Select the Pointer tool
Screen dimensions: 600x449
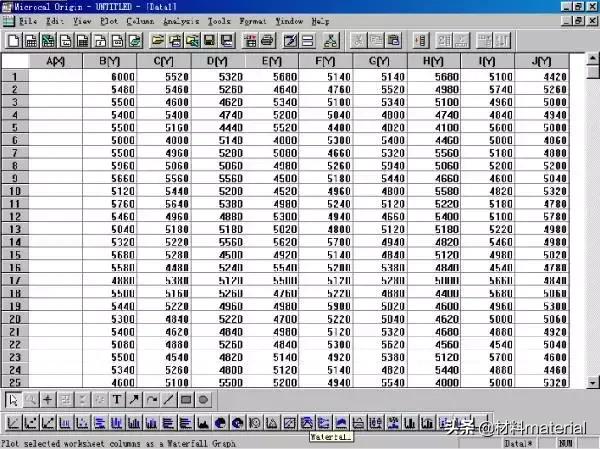[x=13, y=400]
